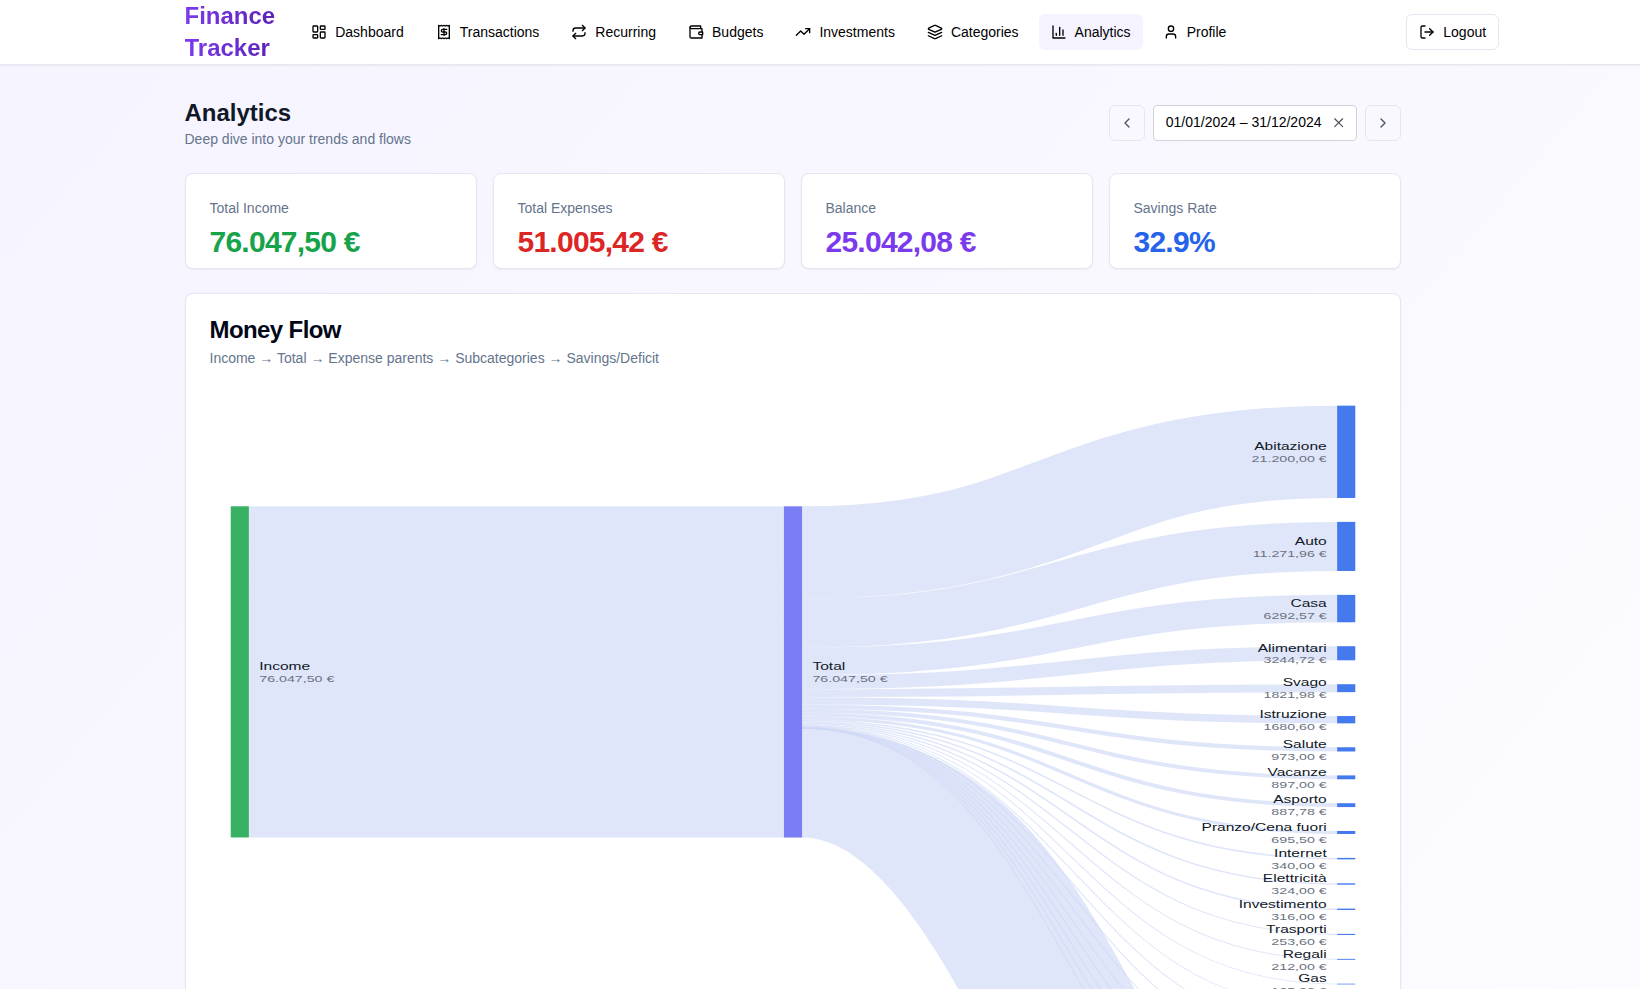Image resolution: width=1640 pixels, height=989 pixels.
Task: Click the Budgets wallet icon
Action: tap(696, 32)
